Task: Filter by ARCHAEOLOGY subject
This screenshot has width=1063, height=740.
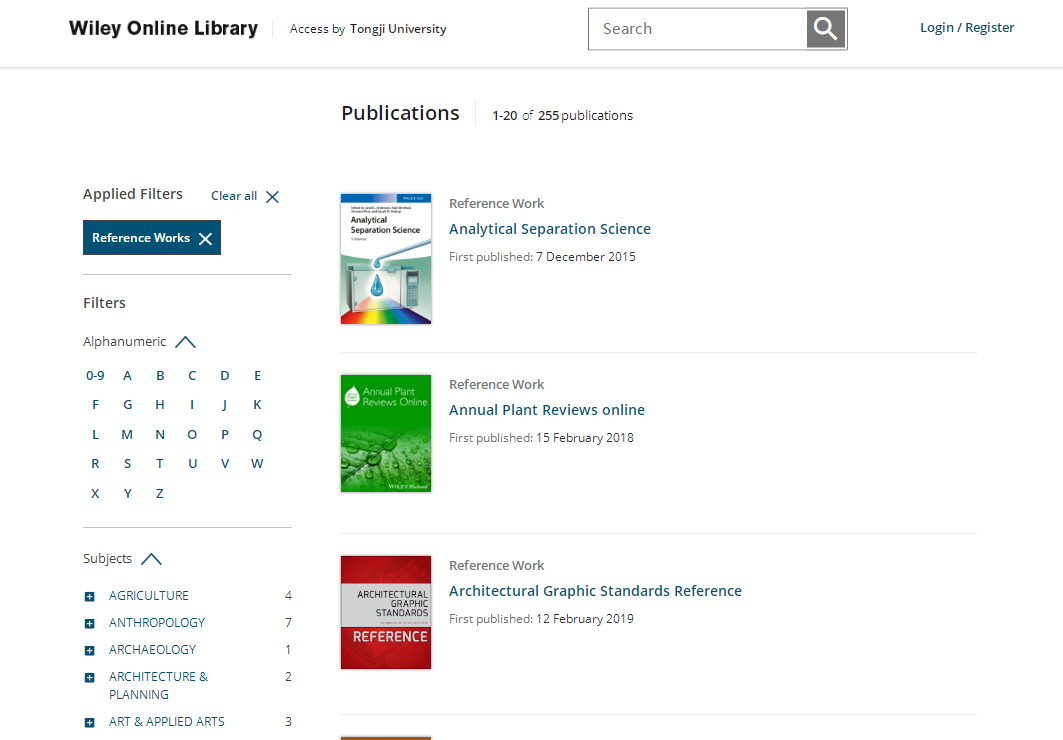Action: click(x=153, y=650)
